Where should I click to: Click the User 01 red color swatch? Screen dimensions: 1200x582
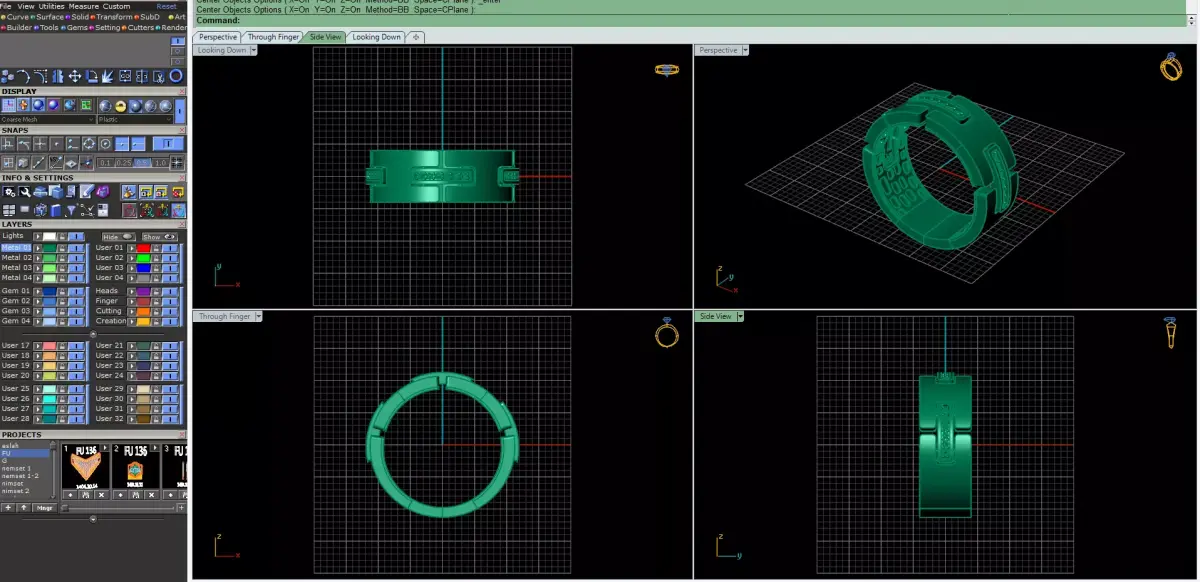143,248
